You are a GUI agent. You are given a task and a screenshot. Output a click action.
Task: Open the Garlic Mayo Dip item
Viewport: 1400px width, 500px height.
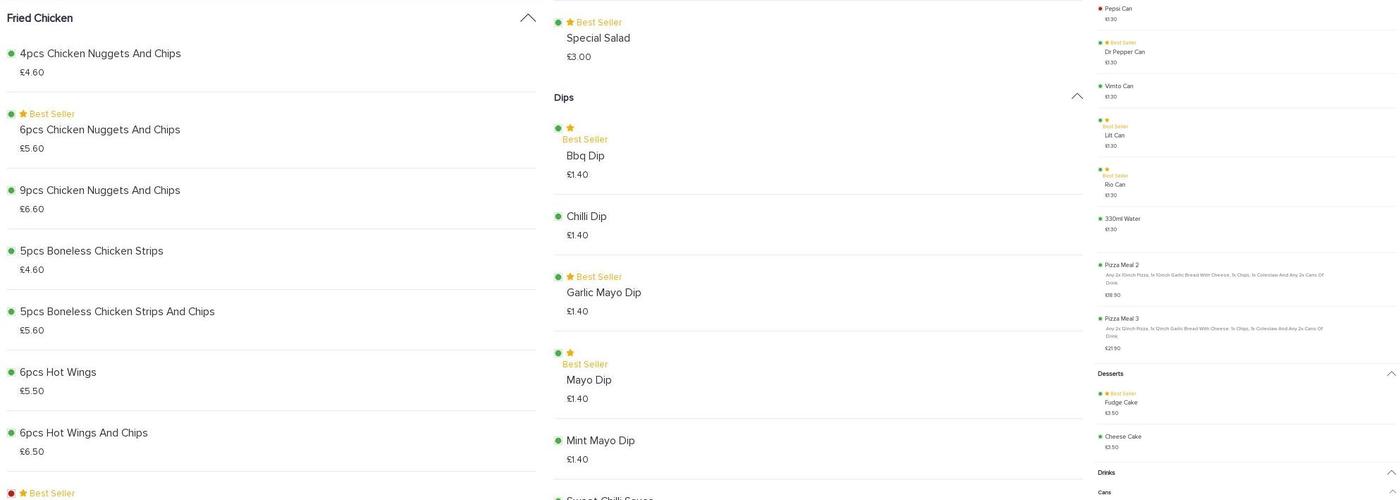point(604,293)
